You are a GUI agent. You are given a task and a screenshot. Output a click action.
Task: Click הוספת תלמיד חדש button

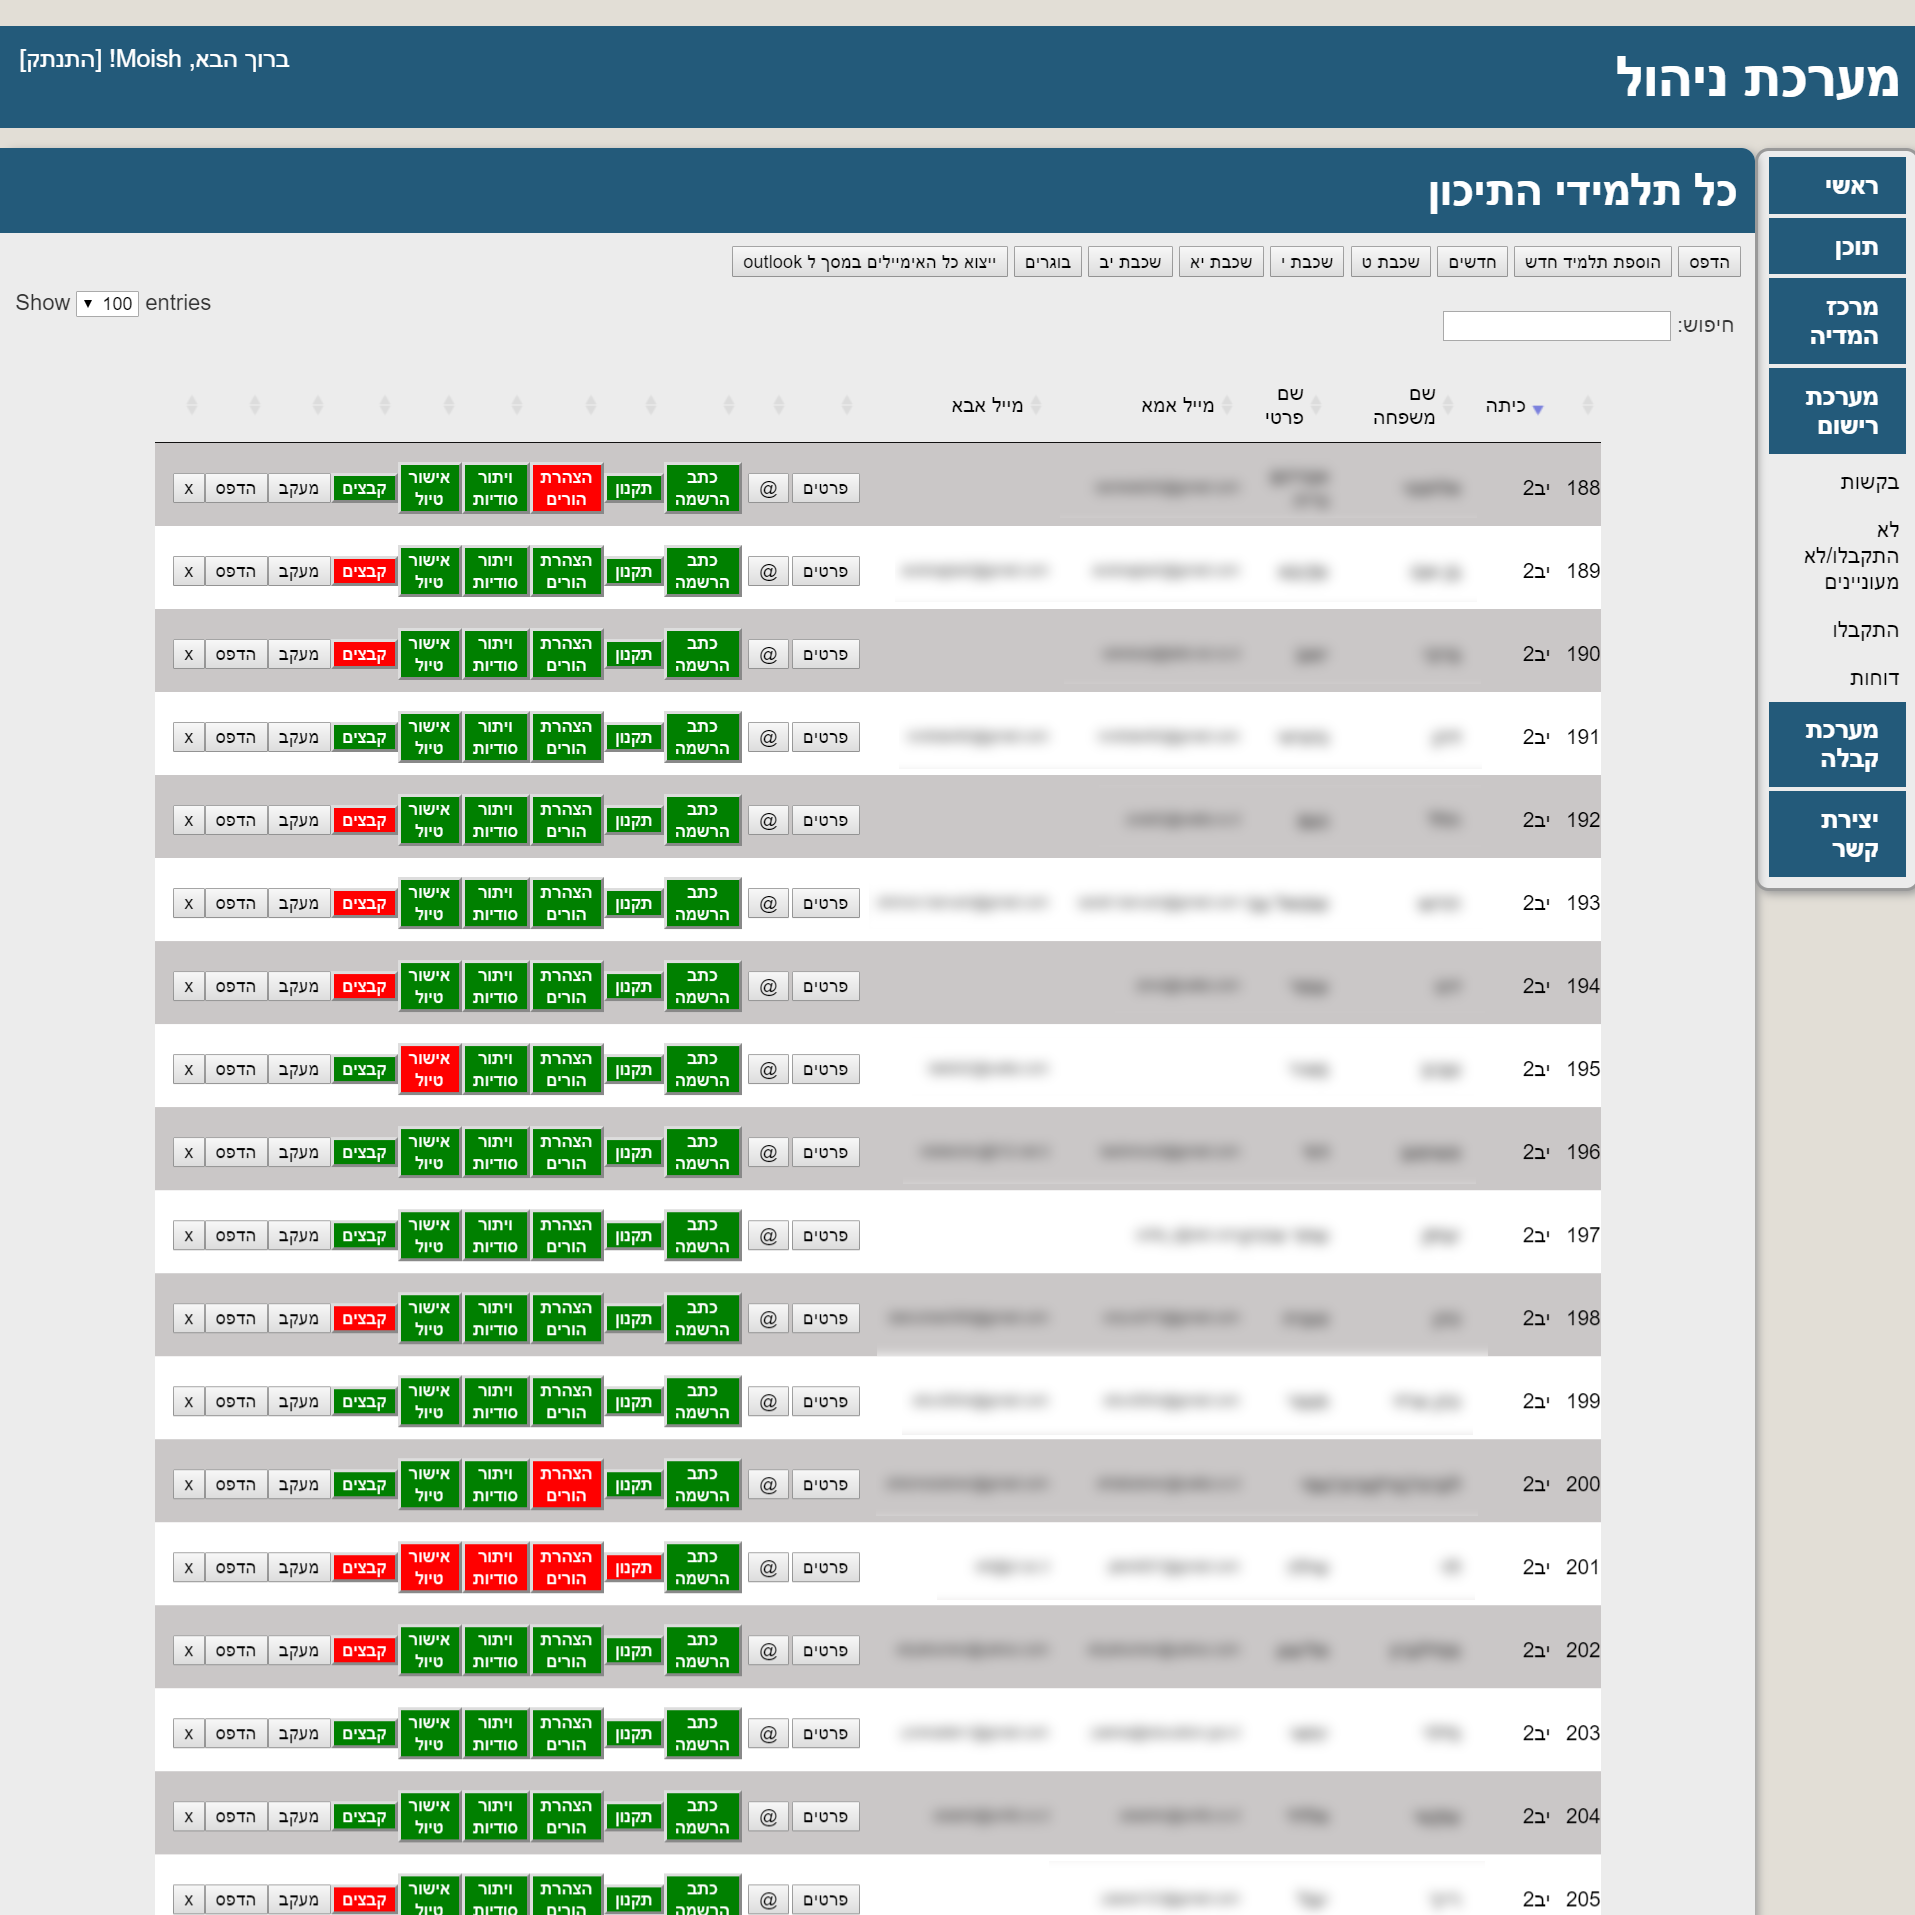coord(1592,262)
